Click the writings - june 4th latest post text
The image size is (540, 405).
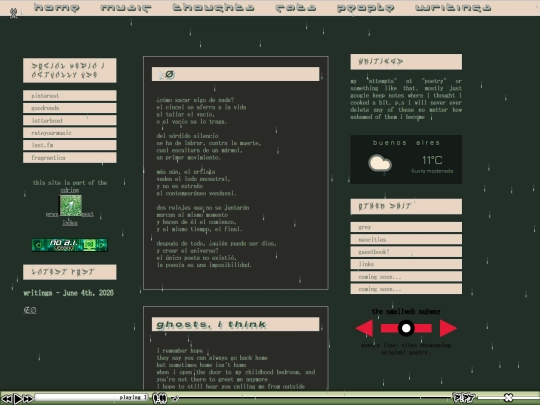click(x=69, y=293)
